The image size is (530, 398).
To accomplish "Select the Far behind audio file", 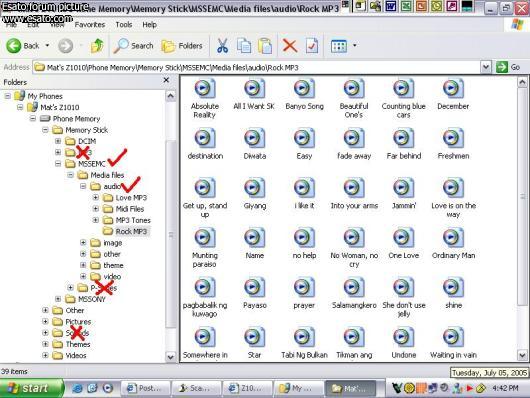I will pyautogui.click(x=404, y=144).
